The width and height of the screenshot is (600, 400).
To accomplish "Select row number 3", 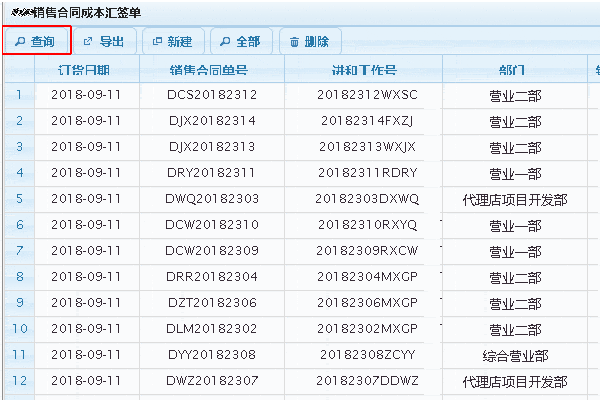I will (20, 147).
